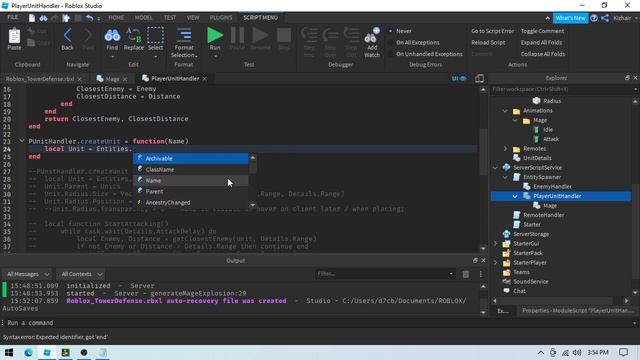The height and width of the screenshot is (360, 640).
Task: Navigate Back with the arrow icon
Action: 67,36
